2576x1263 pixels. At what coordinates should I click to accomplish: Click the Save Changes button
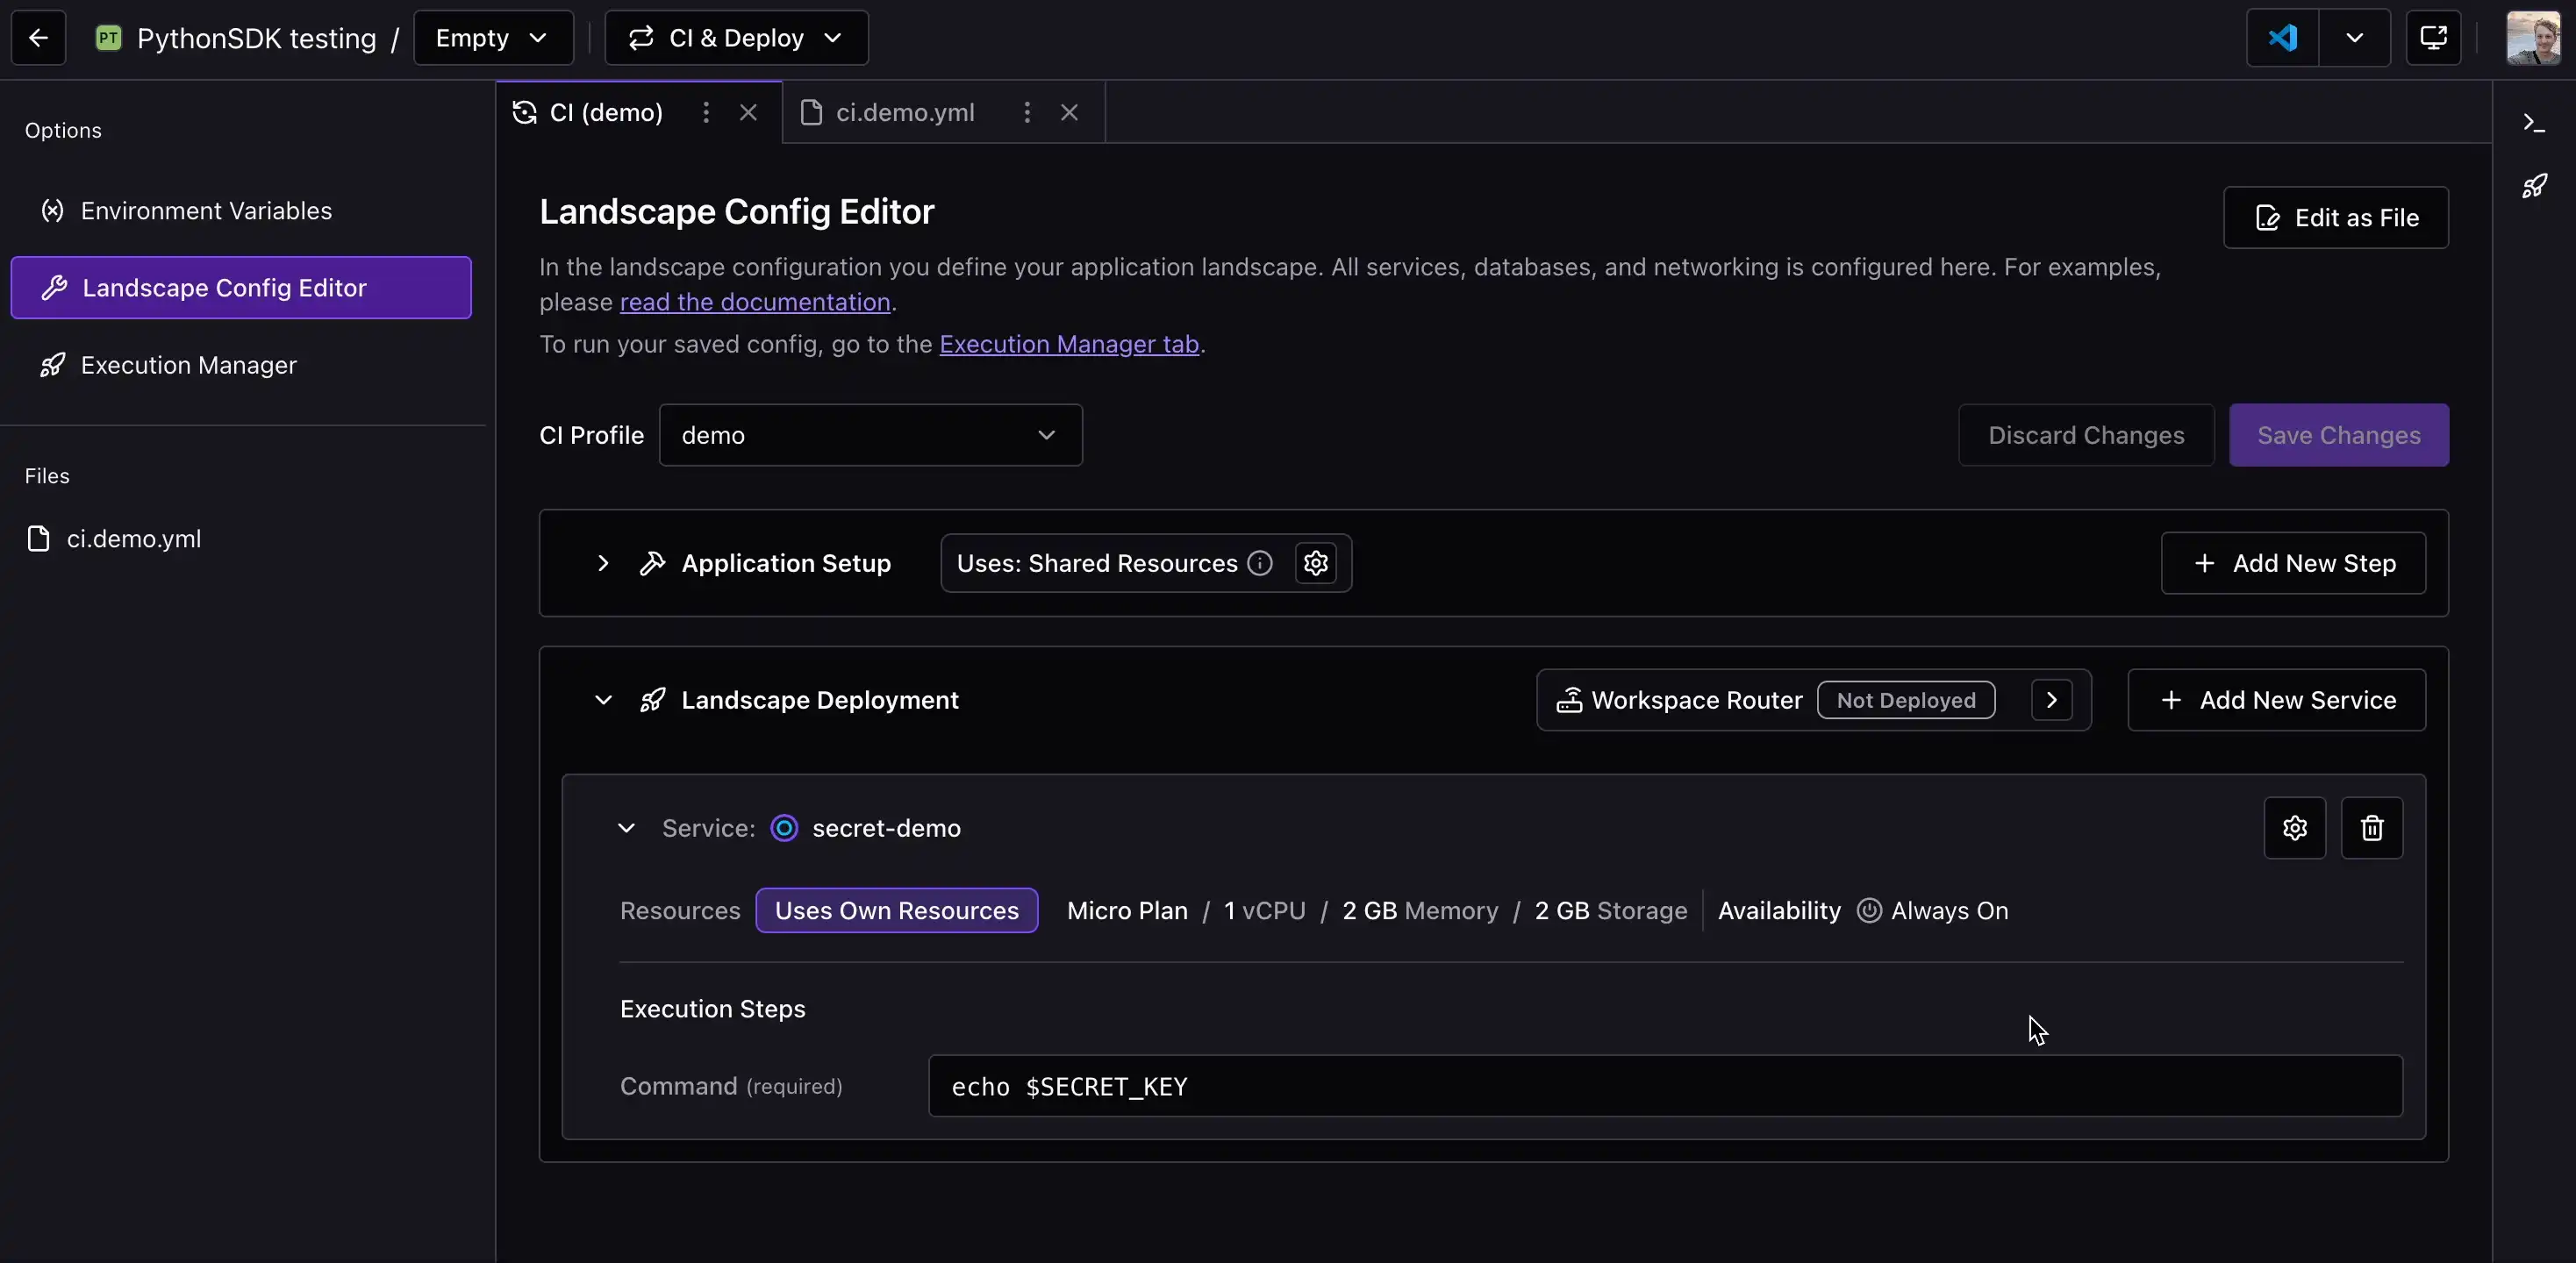tap(2338, 435)
